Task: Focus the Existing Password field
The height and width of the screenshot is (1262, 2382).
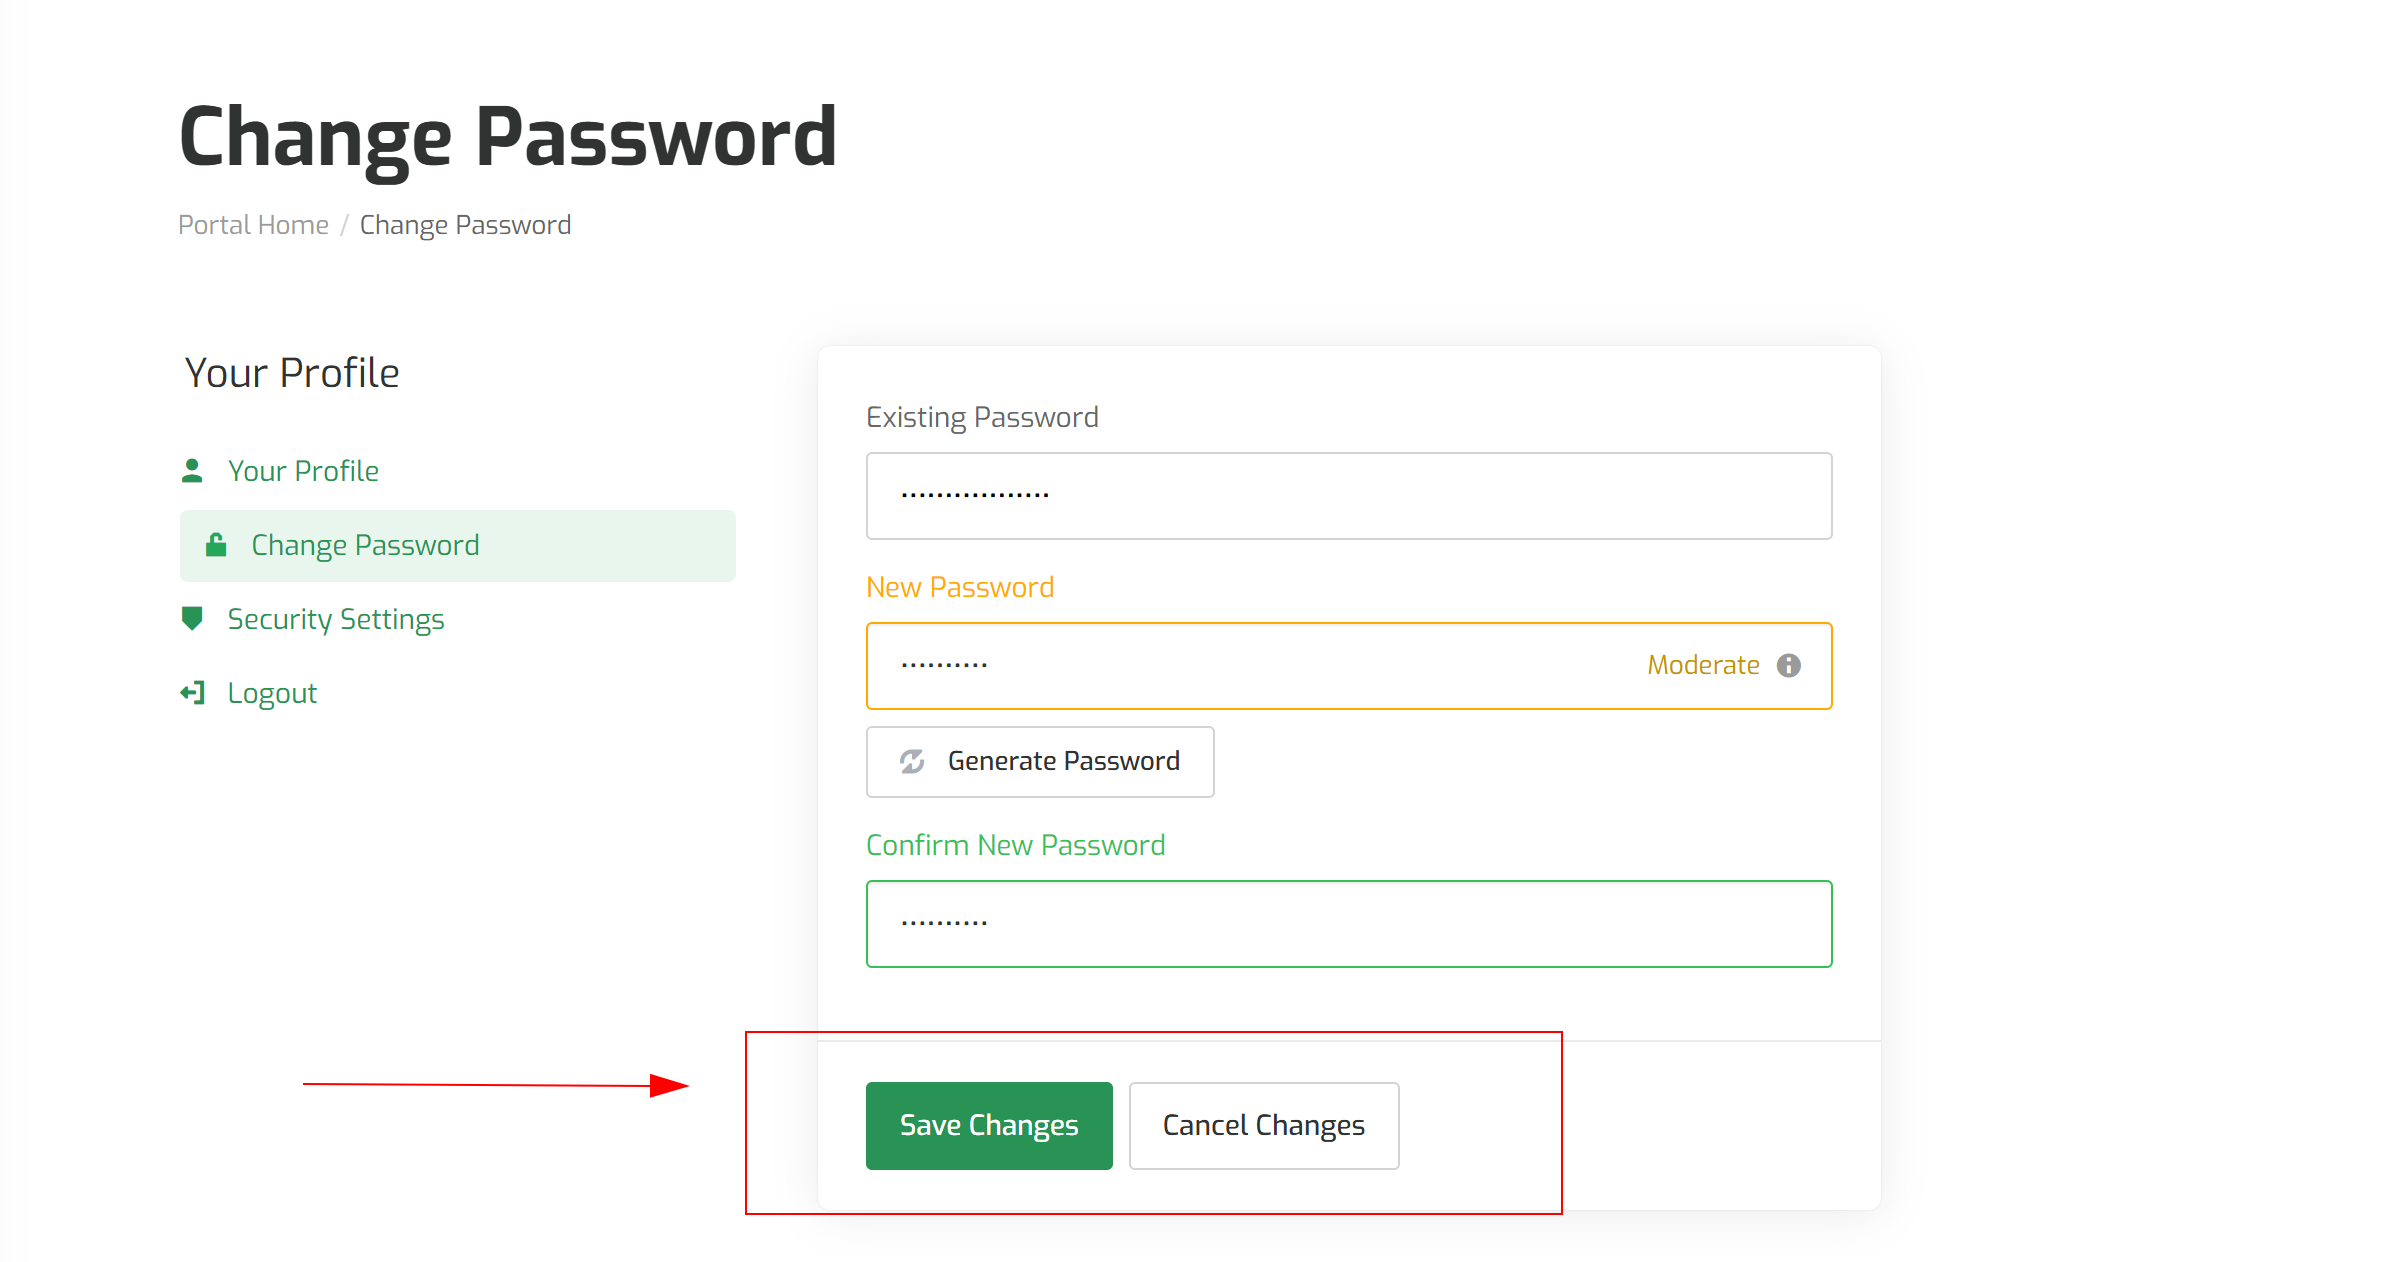Action: click(x=1349, y=496)
